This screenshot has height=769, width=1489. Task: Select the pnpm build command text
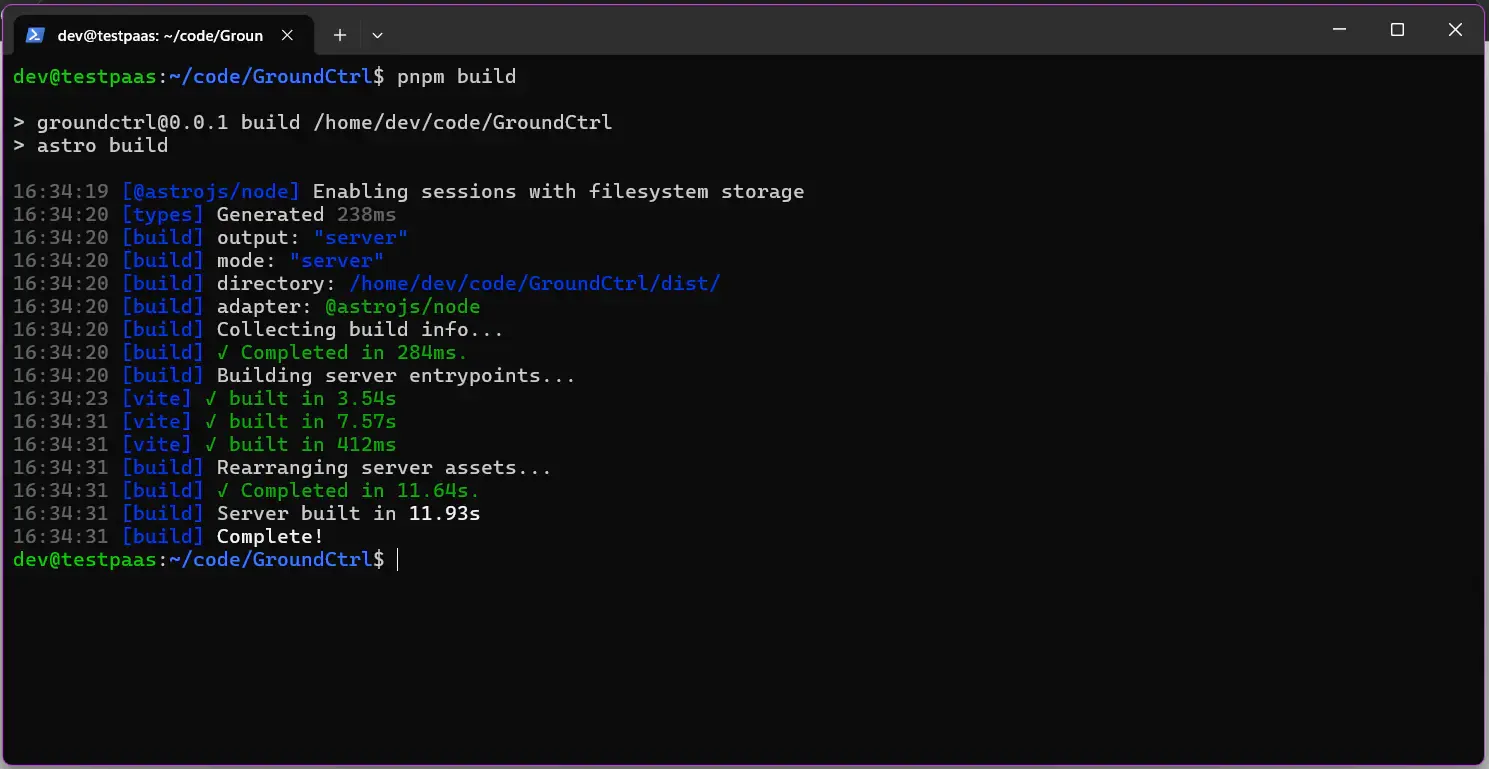click(x=458, y=76)
